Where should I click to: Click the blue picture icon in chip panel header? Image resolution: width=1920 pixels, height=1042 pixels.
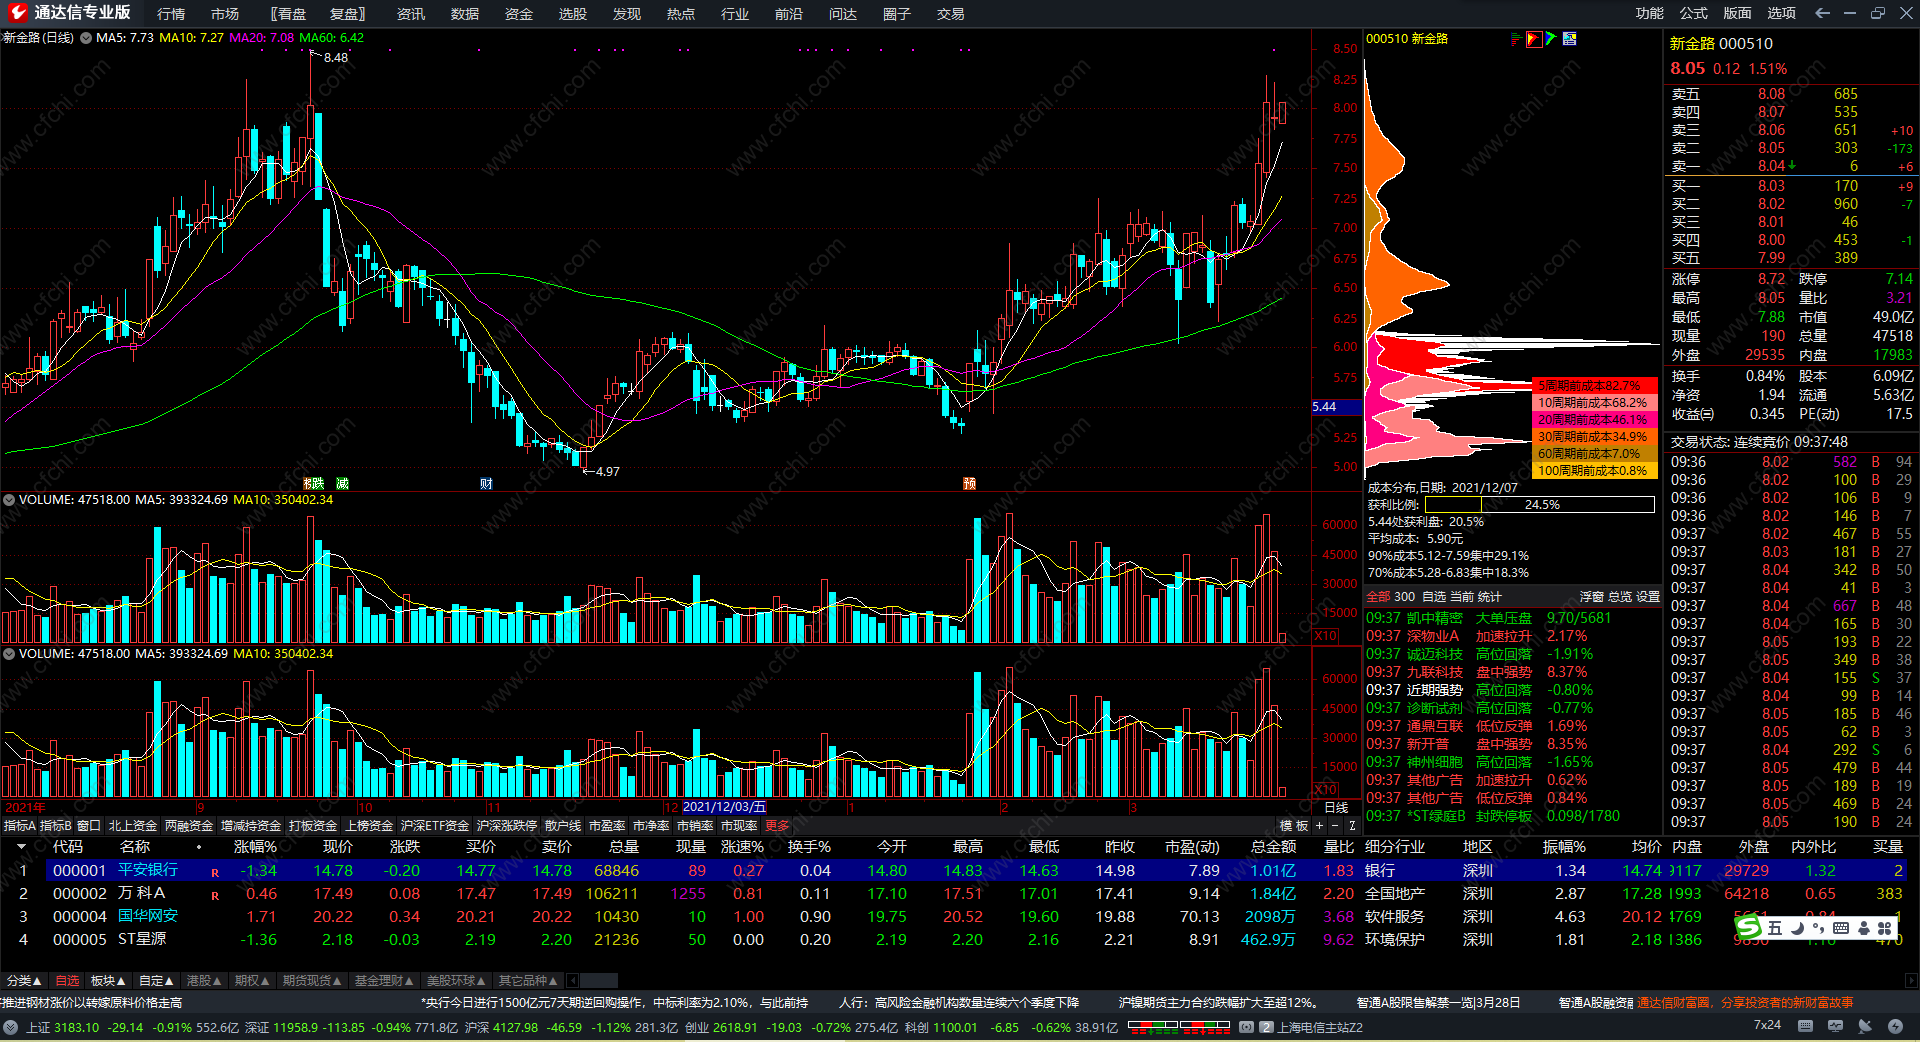[x=1570, y=39]
